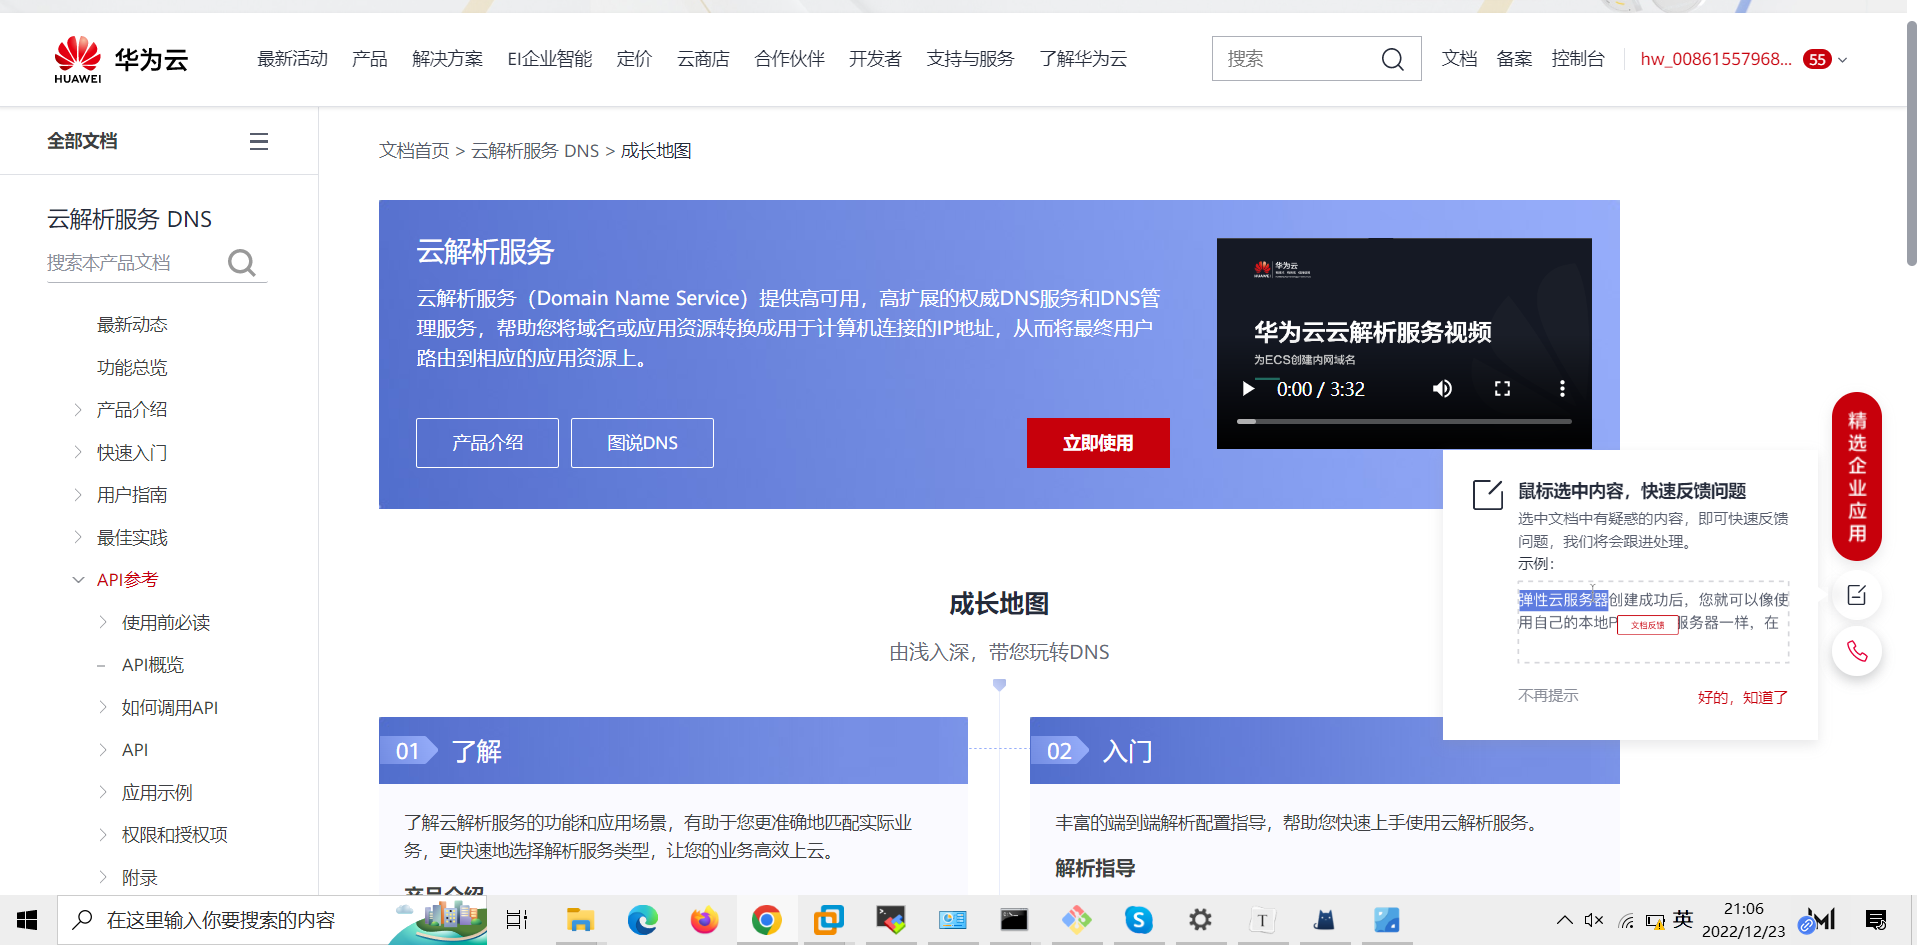Image resolution: width=1917 pixels, height=945 pixels.
Task: Click the muted volume tray icon
Action: (1594, 920)
